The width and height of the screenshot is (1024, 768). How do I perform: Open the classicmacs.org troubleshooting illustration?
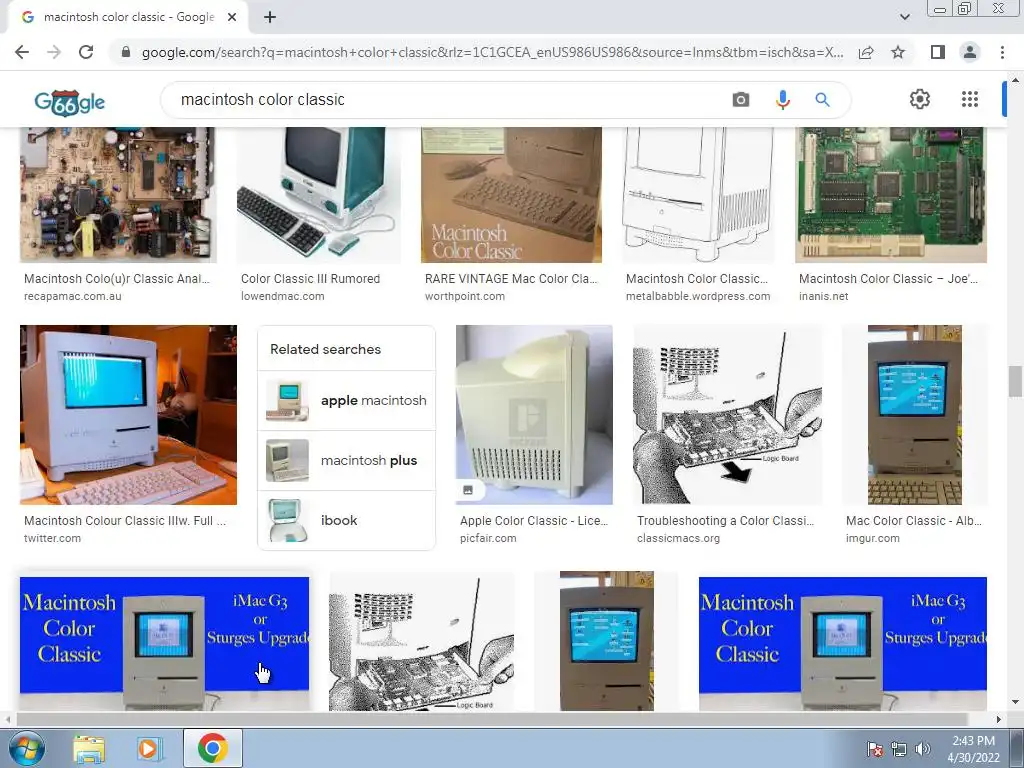(728, 415)
